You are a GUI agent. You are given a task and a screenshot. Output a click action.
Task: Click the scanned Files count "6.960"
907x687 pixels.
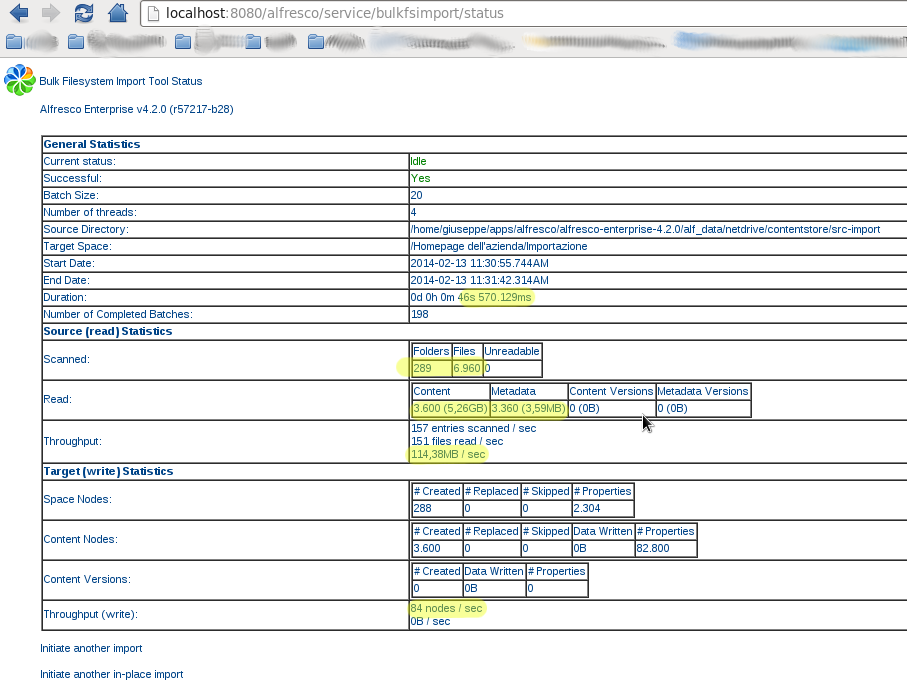[x=467, y=368]
